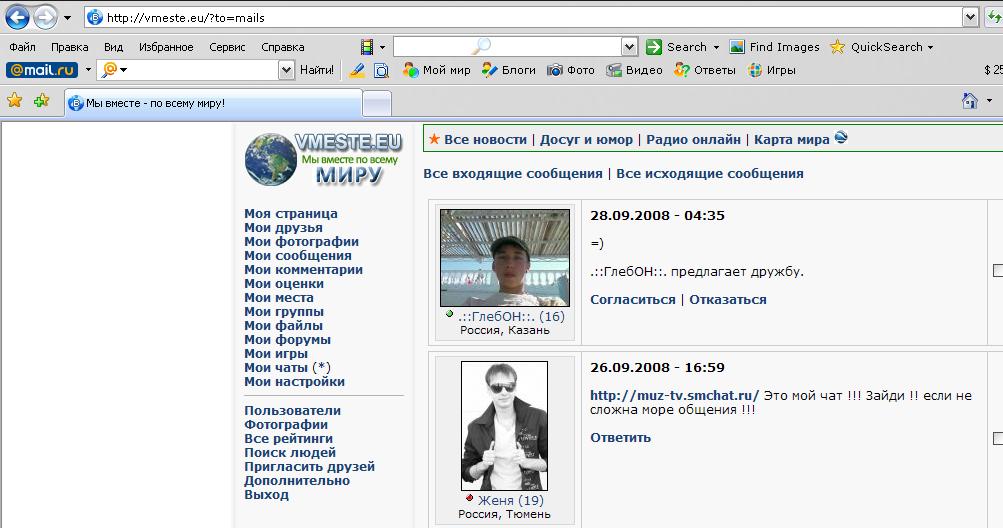Click the Find Images toolbar button
Viewport: 1003px width, 528px height.
click(x=775, y=47)
